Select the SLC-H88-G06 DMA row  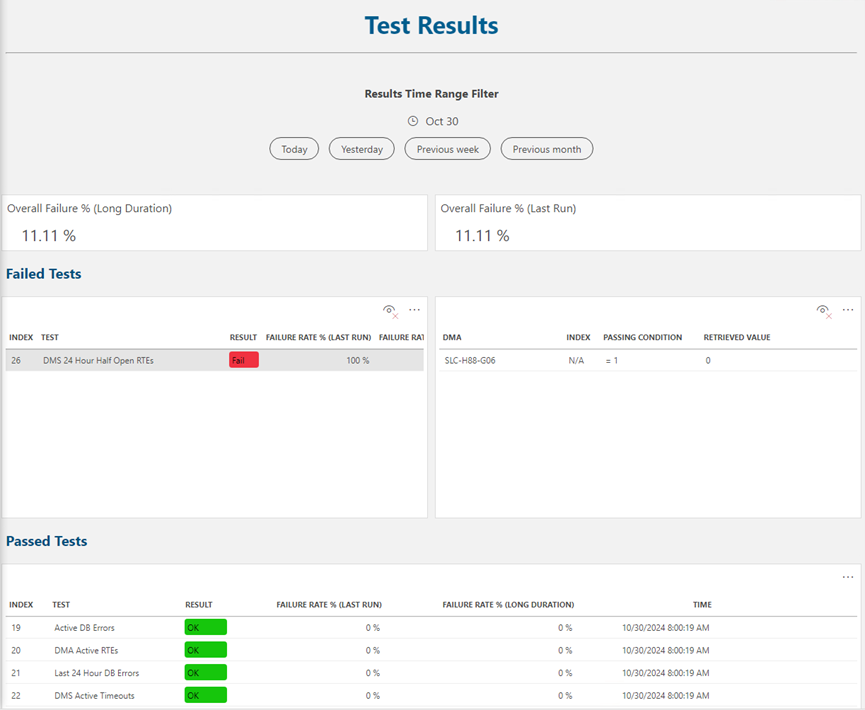(648, 360)
